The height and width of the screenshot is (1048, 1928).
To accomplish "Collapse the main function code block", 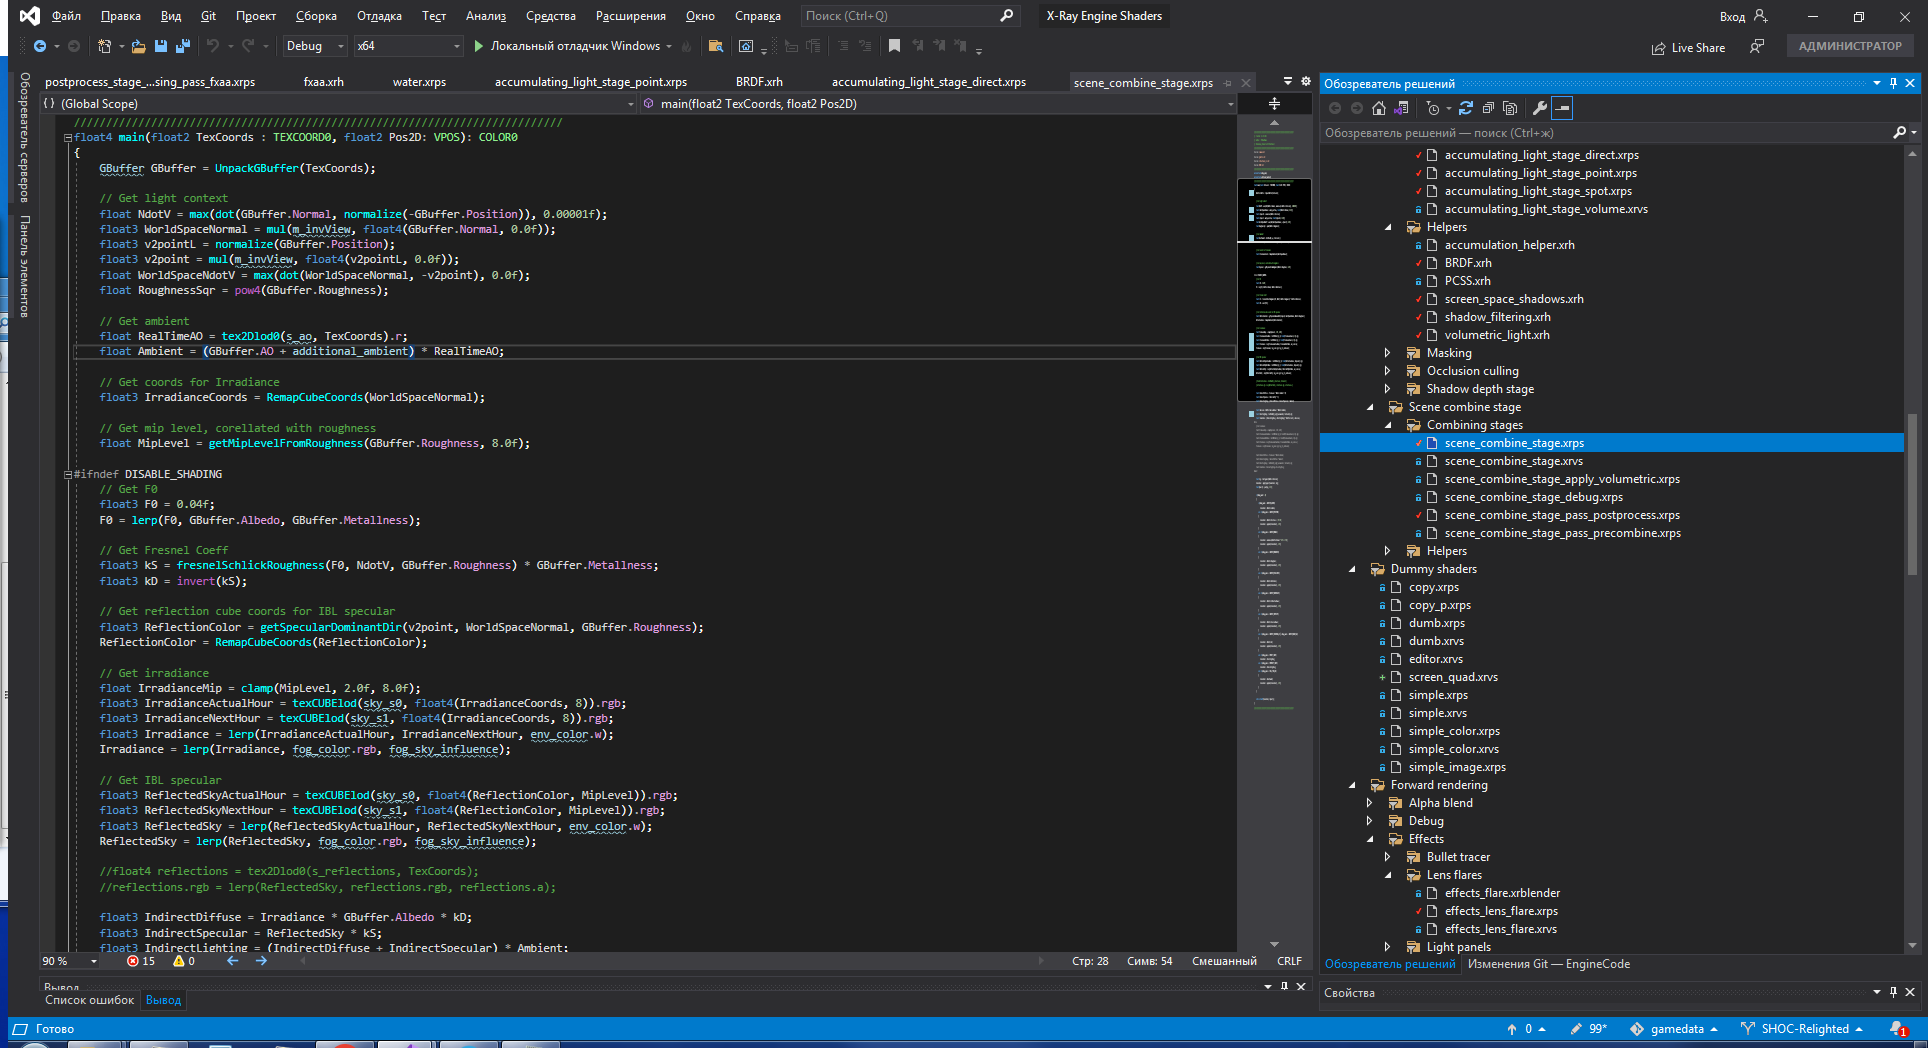I will point(68,138).
